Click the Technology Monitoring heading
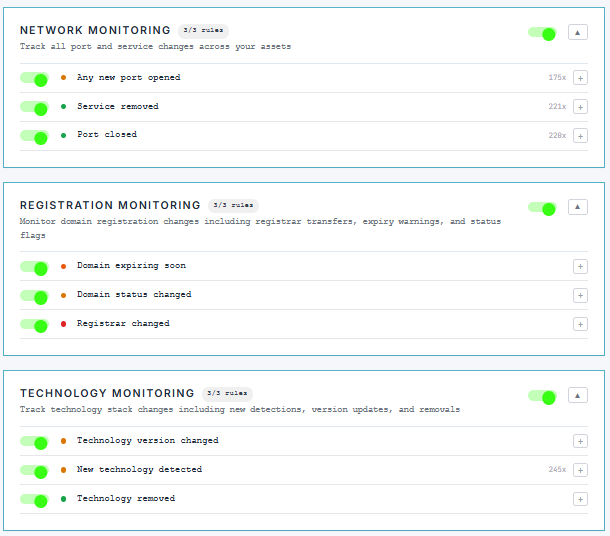610x536 pixels. click(x=107, y=394)
